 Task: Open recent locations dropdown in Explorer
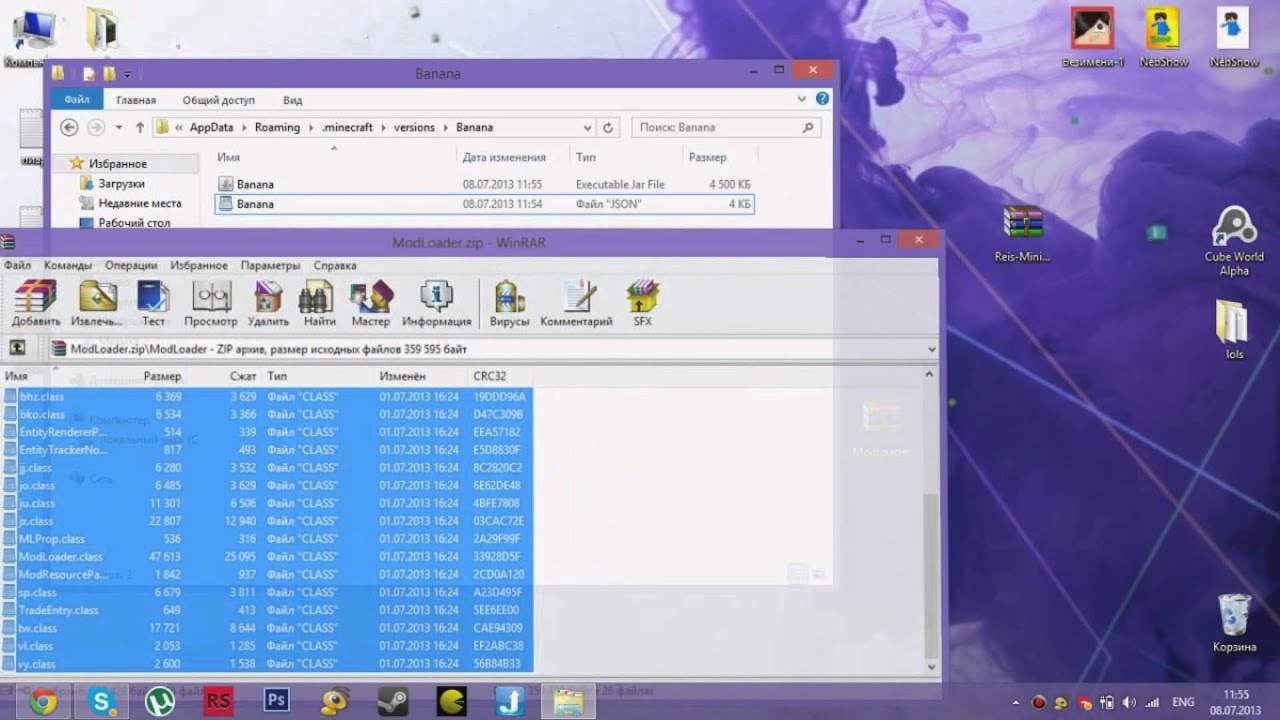[x=119, y=128]
